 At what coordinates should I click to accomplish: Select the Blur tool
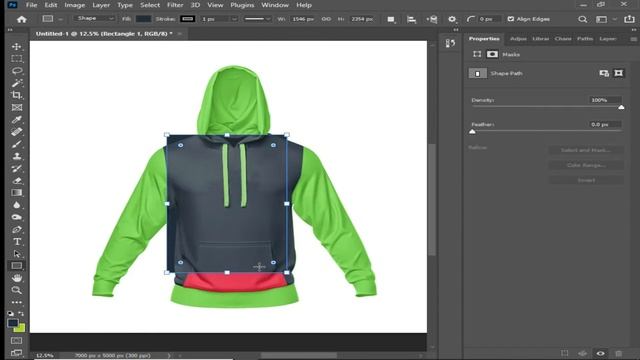[x=17, y=205]
